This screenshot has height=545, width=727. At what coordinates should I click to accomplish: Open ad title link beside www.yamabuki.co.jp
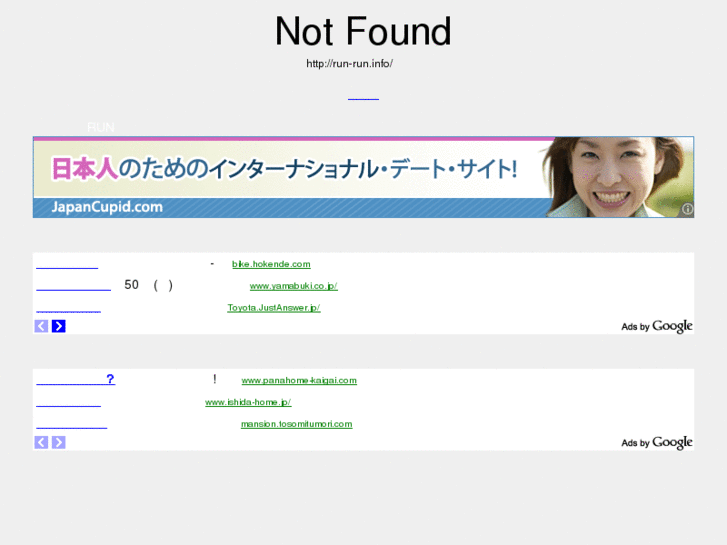74,287
